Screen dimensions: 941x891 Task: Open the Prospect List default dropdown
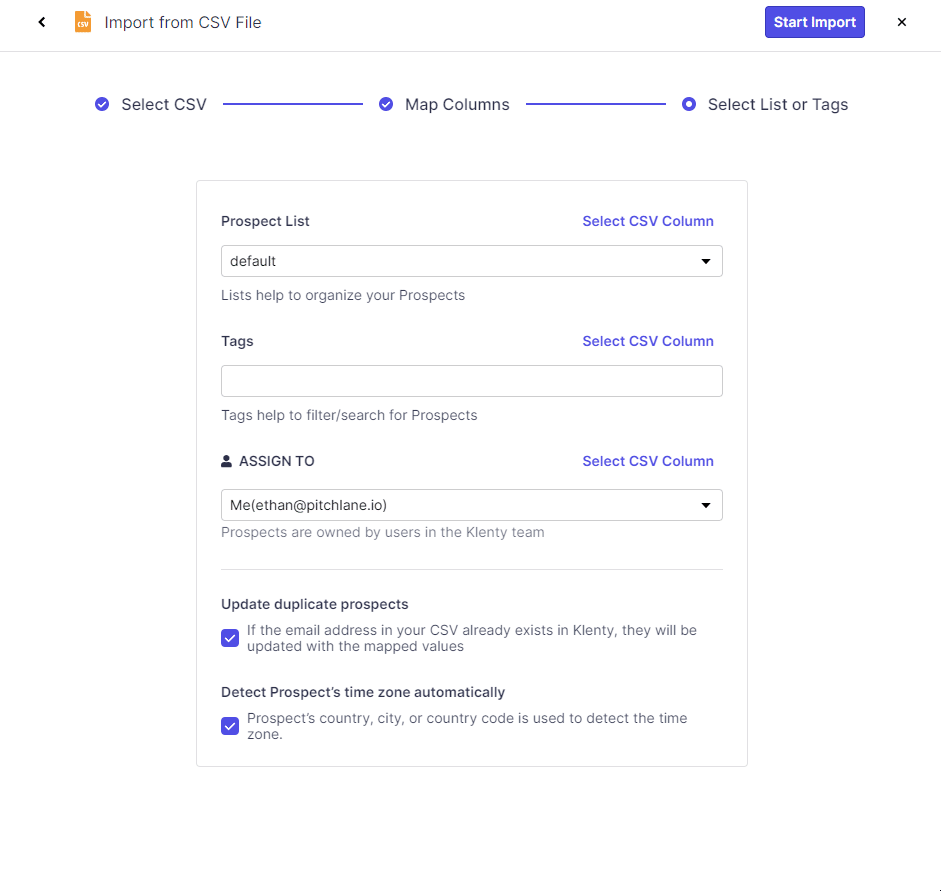point(471,261)
